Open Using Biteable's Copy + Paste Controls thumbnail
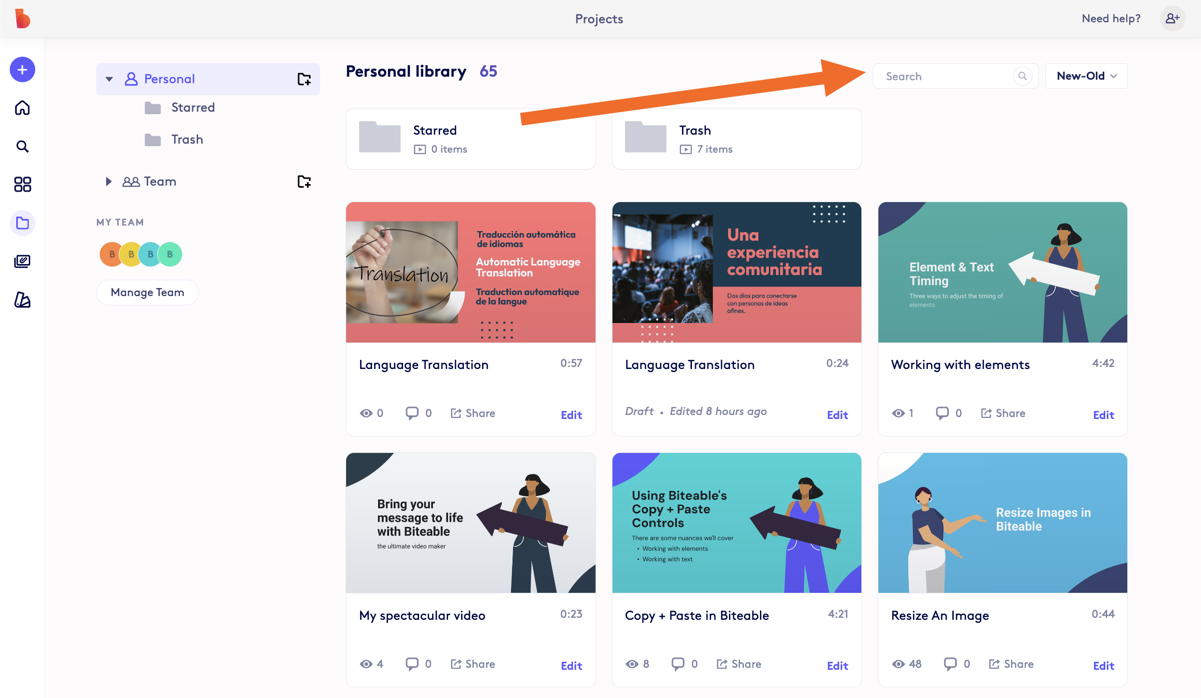Image resolution: width=1201 pixels, height=698 pixels. click(x=737, y=523)
